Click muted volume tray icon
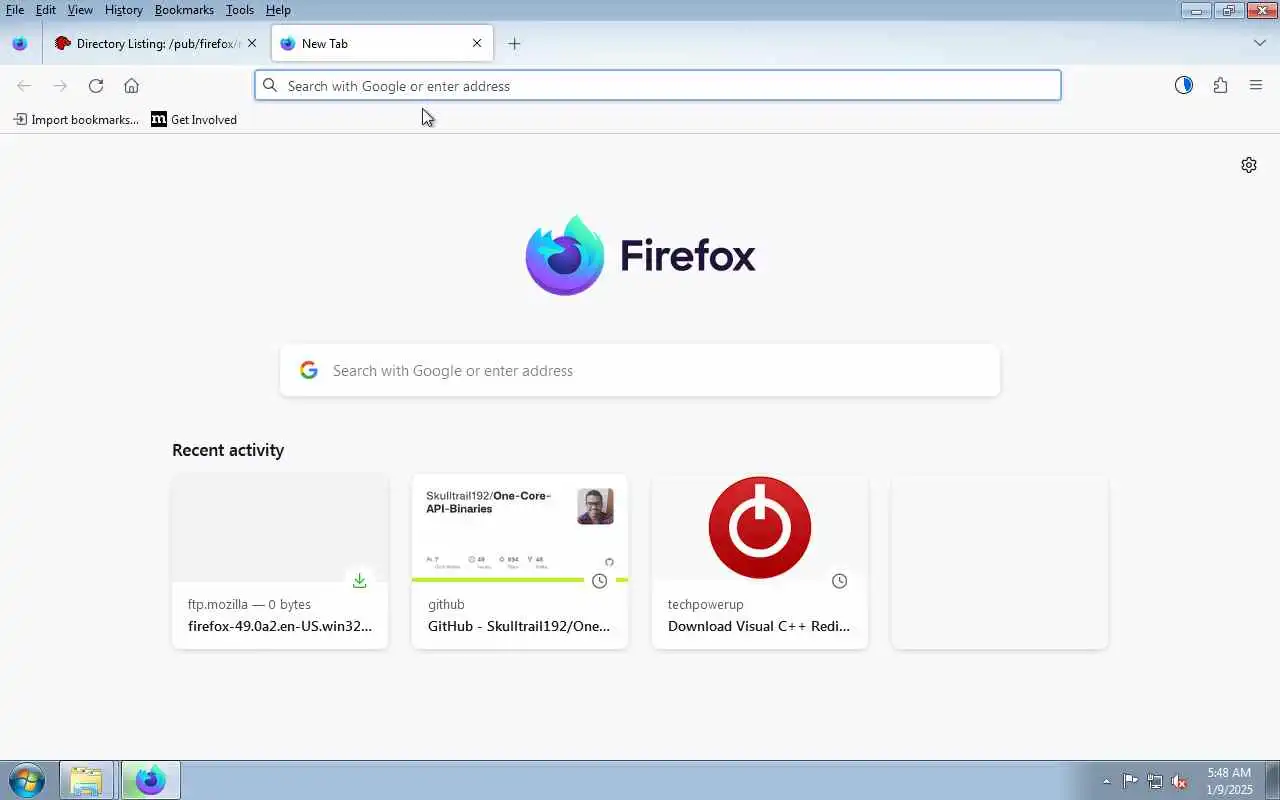Screen dimensions: 1280x800 1180,781
